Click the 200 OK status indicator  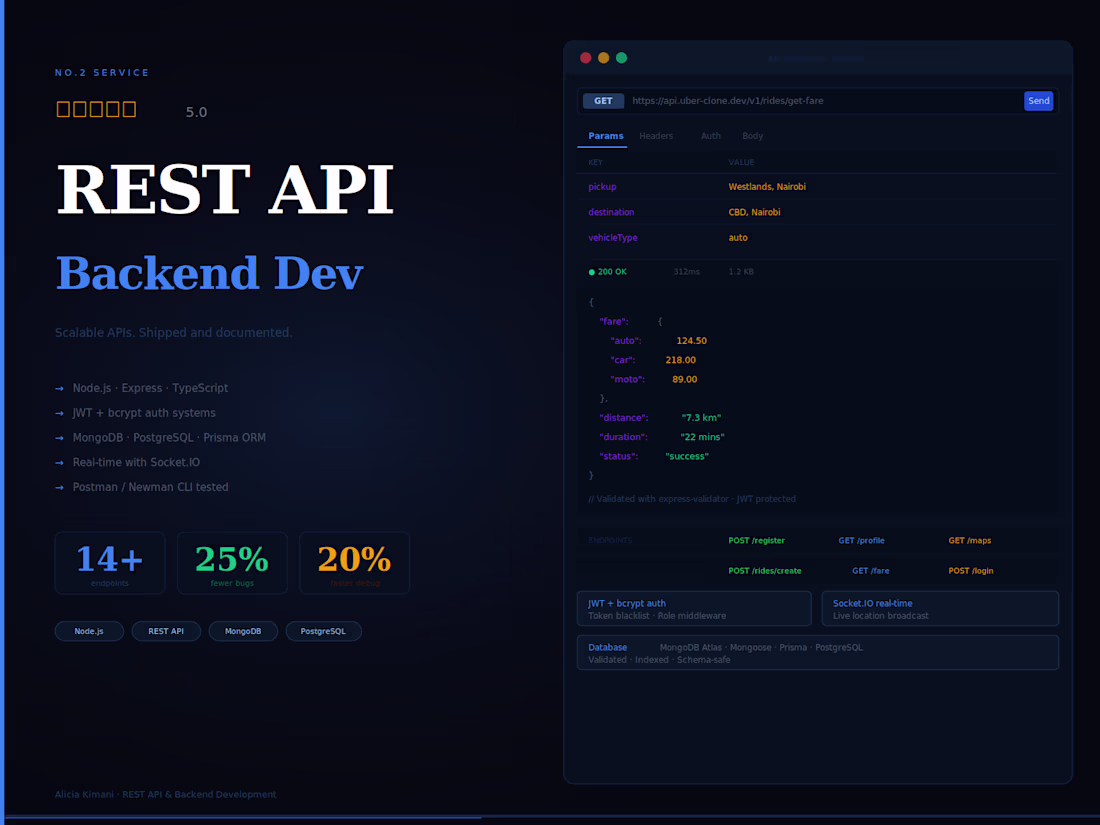click(608, 271)
